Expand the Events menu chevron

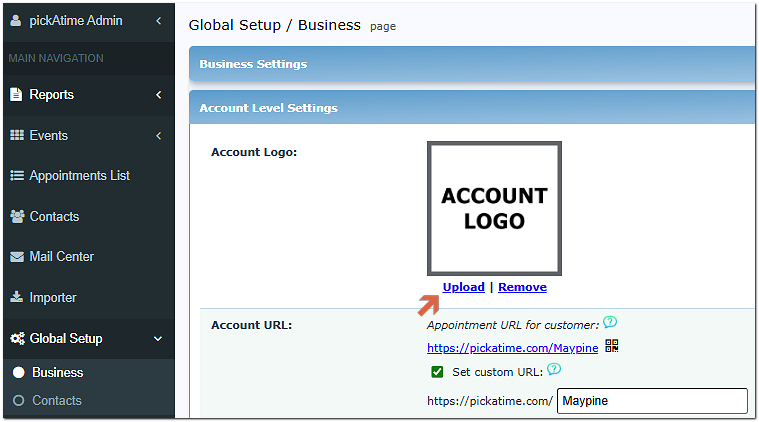[x=158, y=135]
